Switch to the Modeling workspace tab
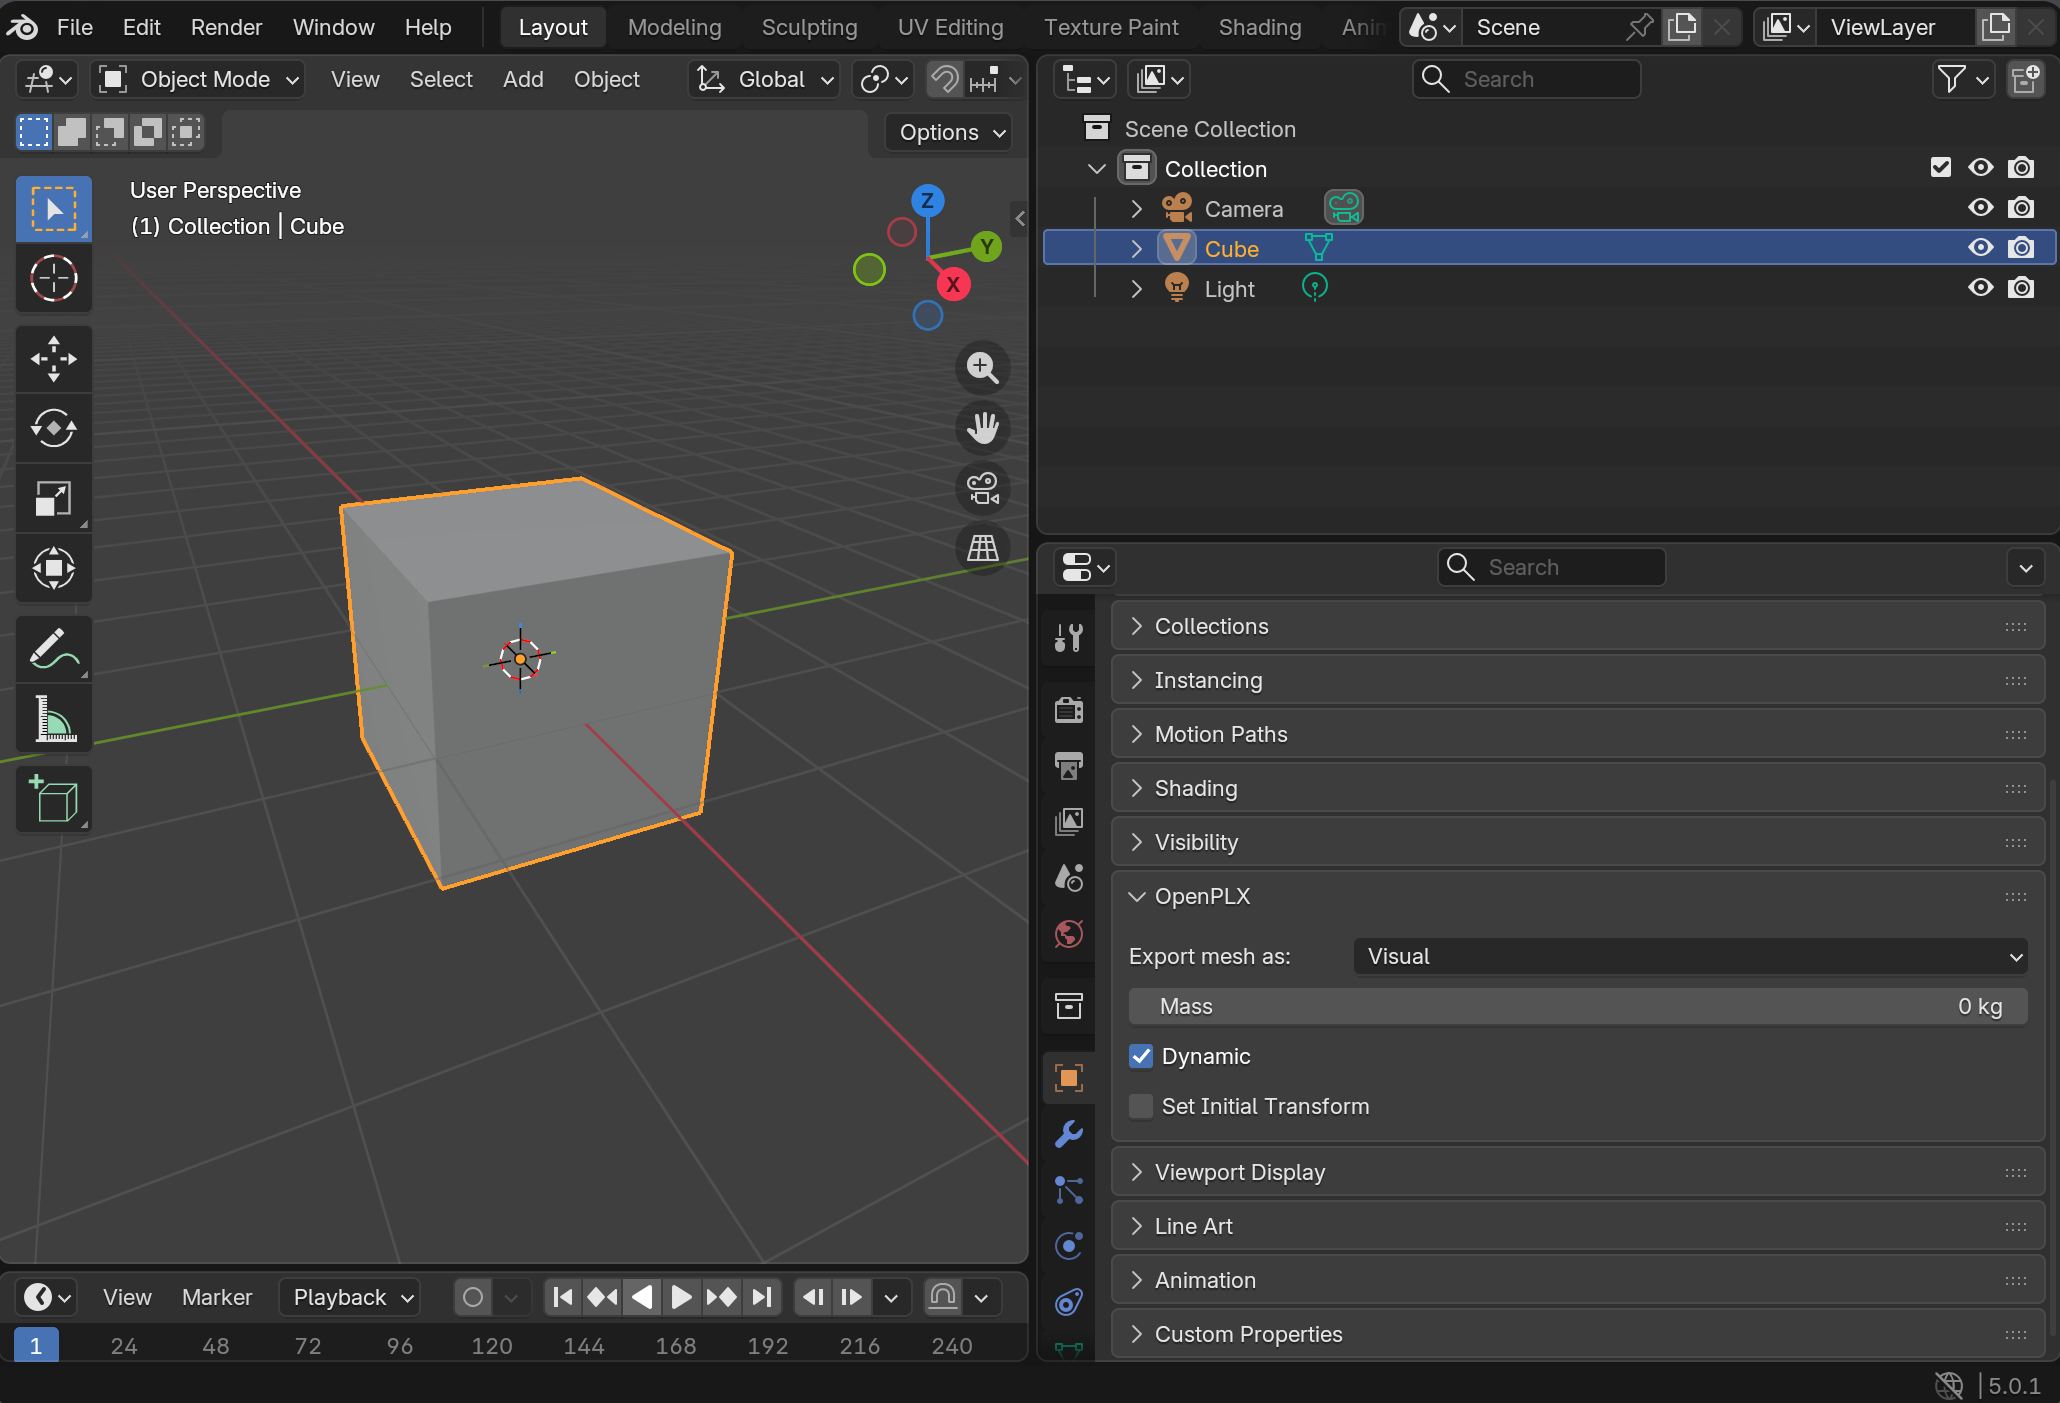The height and width of the screenshot is (1403, 2060). (x=675, y=27)
